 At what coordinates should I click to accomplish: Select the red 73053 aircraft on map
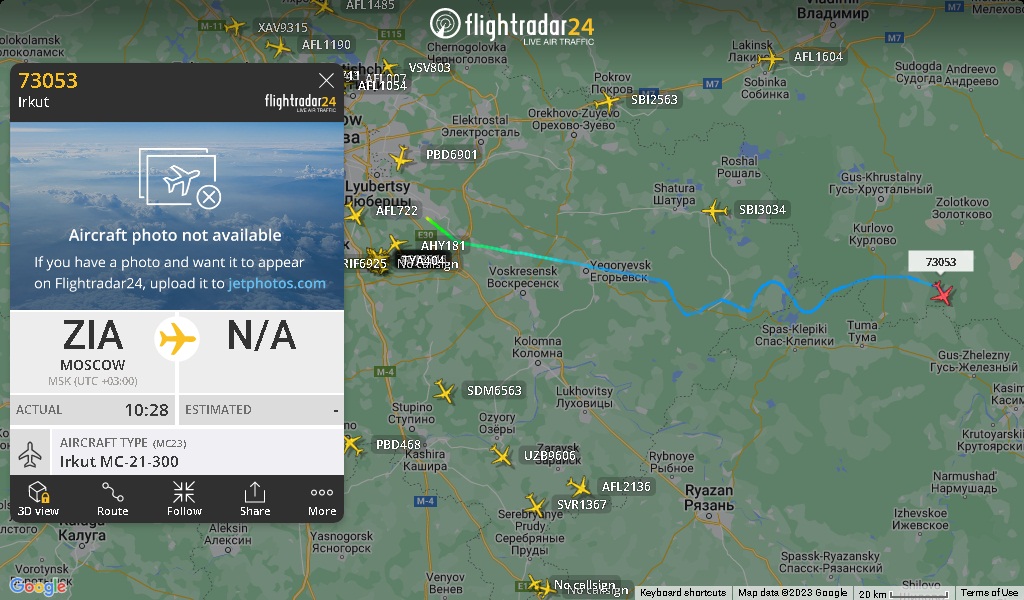942,292
